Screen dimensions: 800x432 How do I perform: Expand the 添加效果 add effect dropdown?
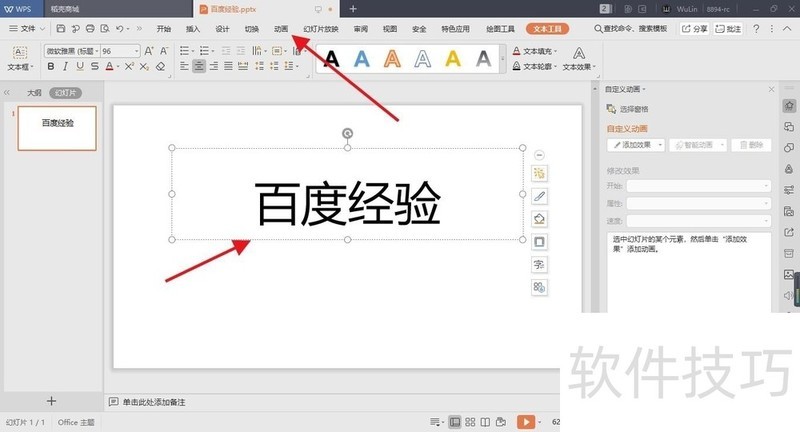pos(660,145)
